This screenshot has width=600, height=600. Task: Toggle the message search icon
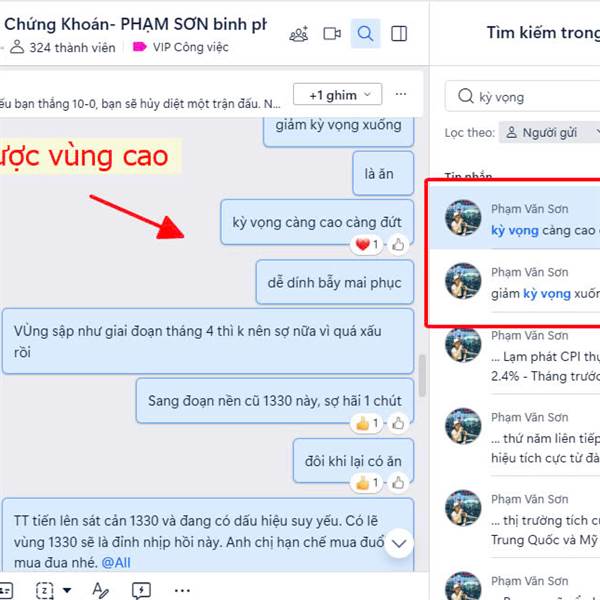pyautogui.click(x=365, y=34)
